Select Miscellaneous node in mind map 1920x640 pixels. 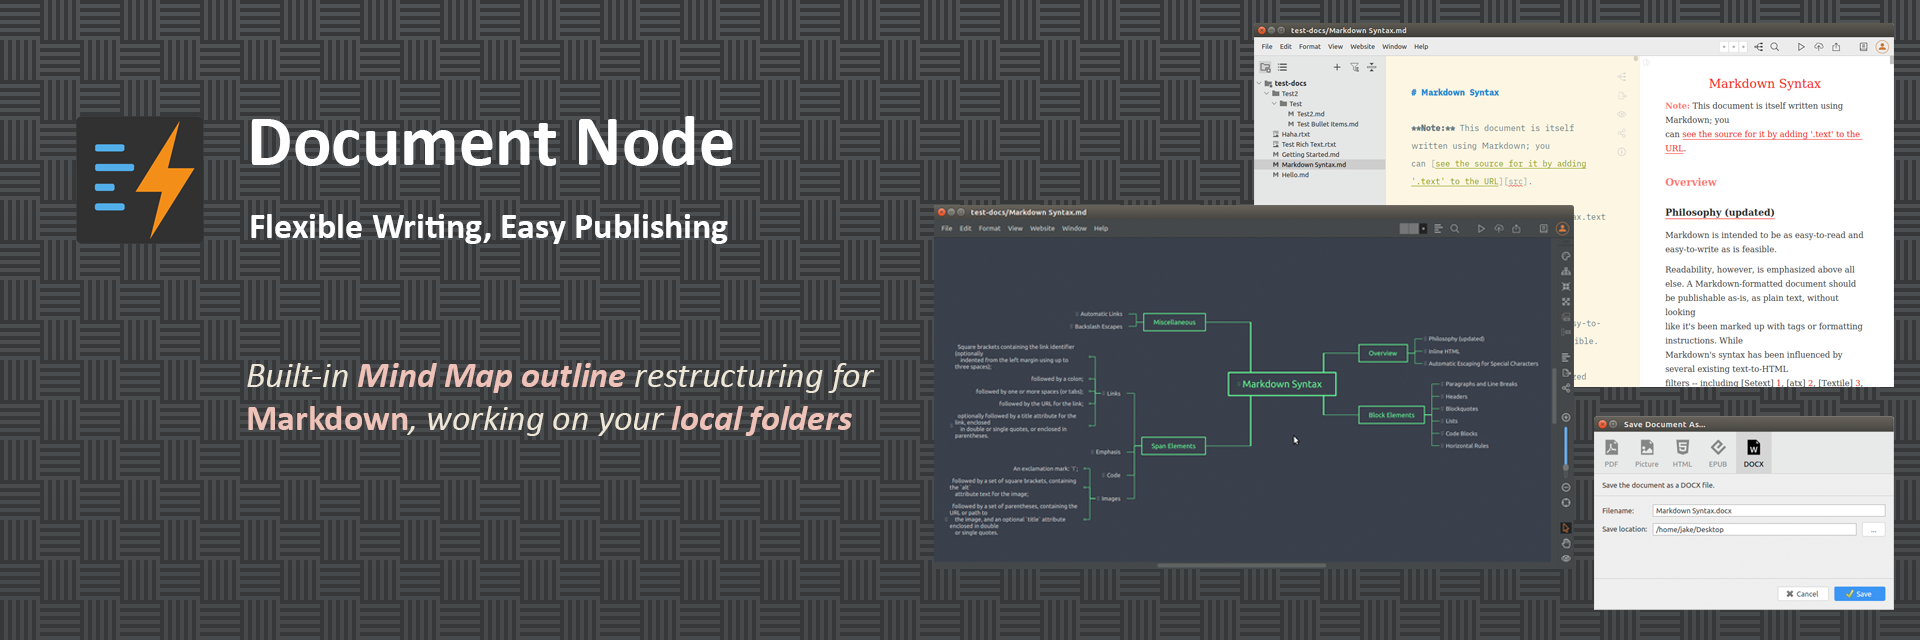1174,322
